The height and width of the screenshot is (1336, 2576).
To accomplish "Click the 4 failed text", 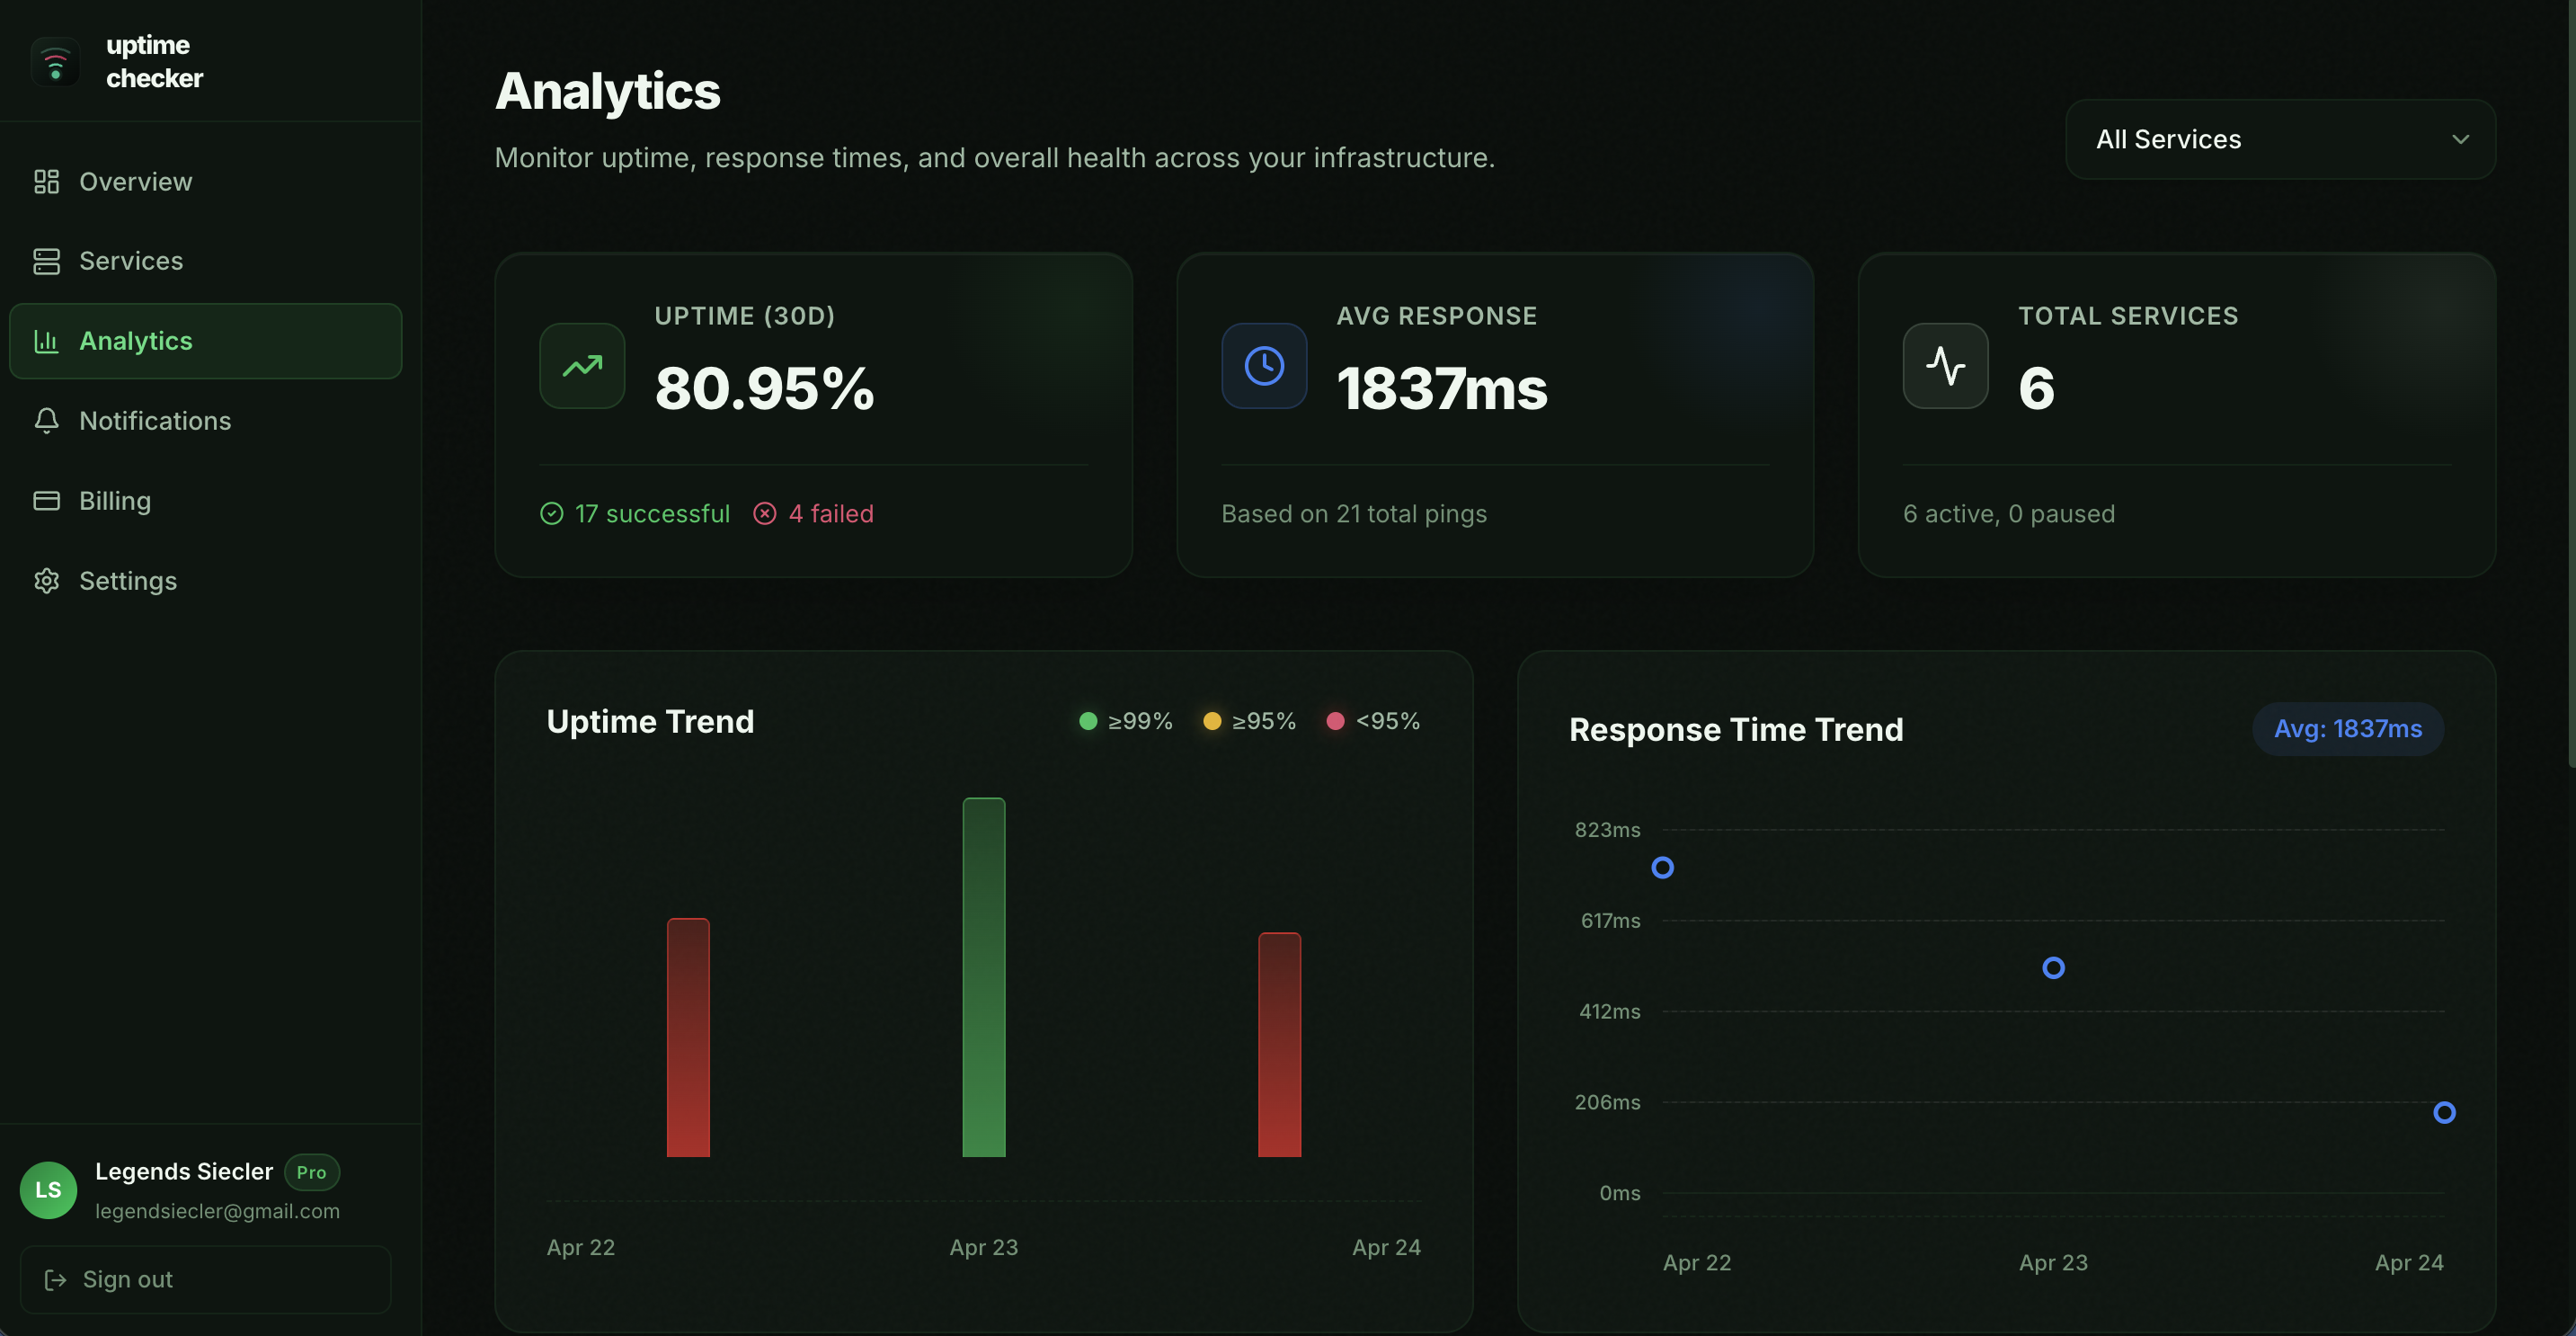I will point(831,514).
